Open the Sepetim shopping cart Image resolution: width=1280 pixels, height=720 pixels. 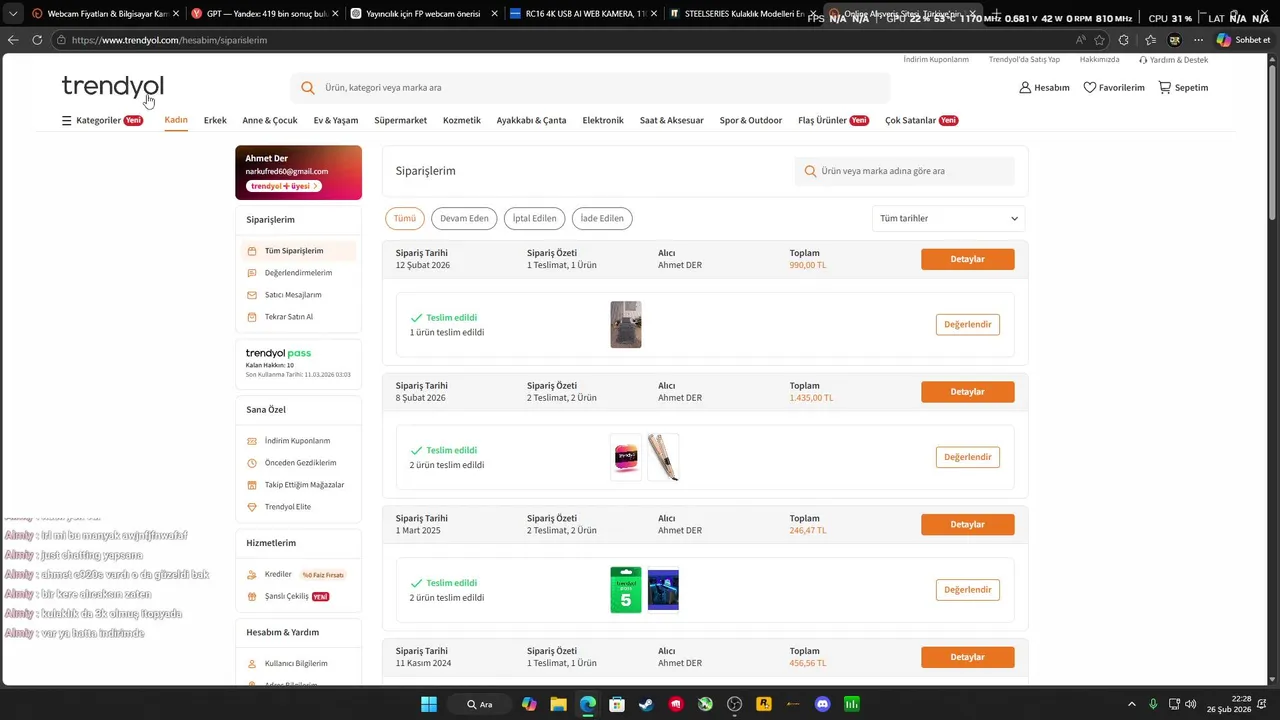click(1183, 88)
